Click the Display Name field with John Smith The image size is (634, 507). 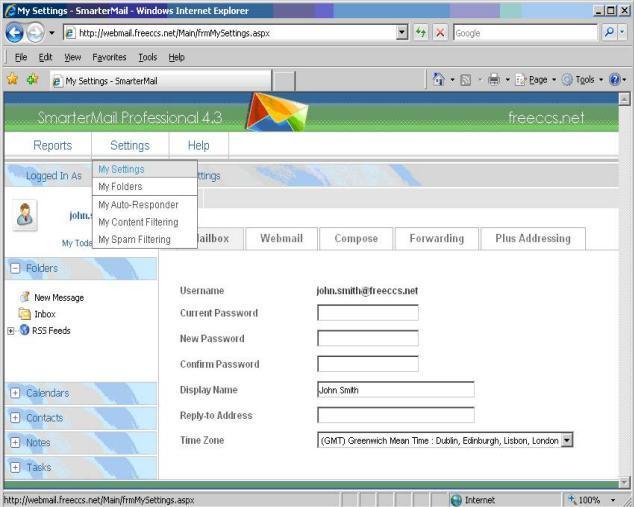point(395,389)
